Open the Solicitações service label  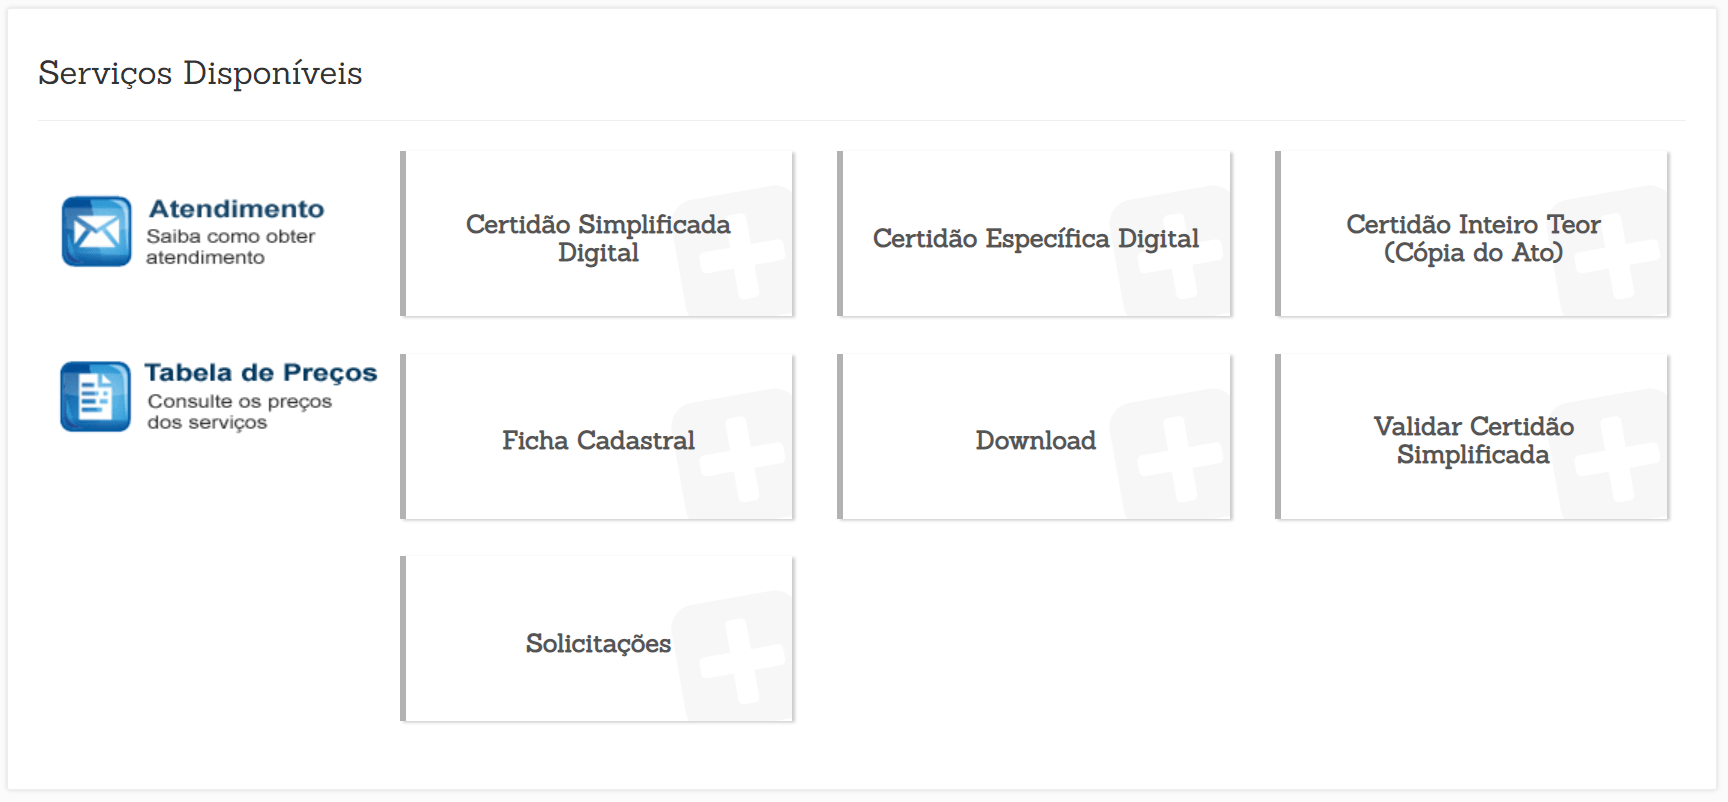[x=598, y=643]
